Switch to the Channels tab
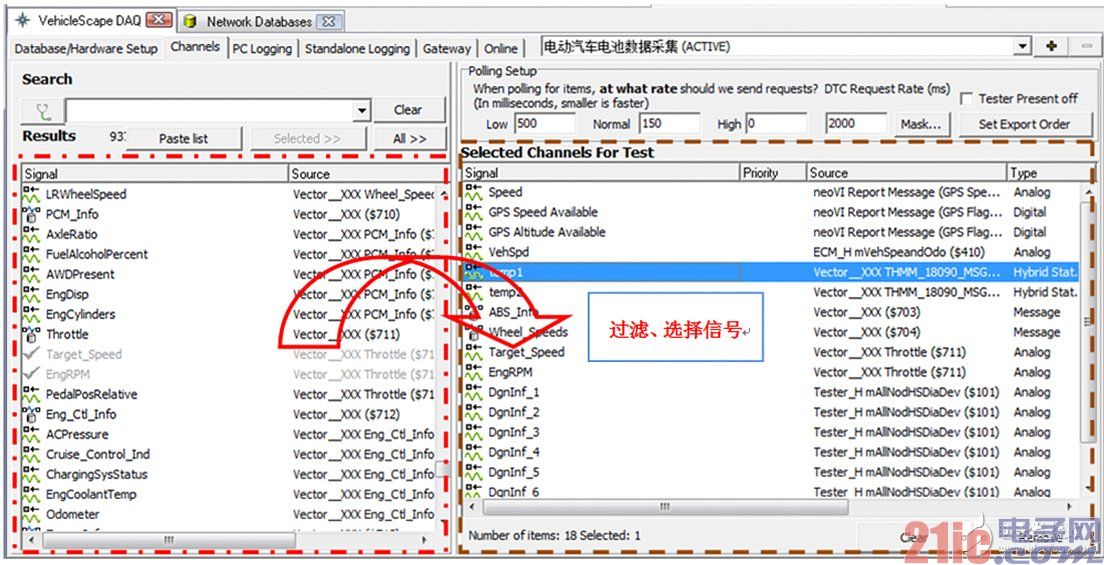 (x=195, y=46)
